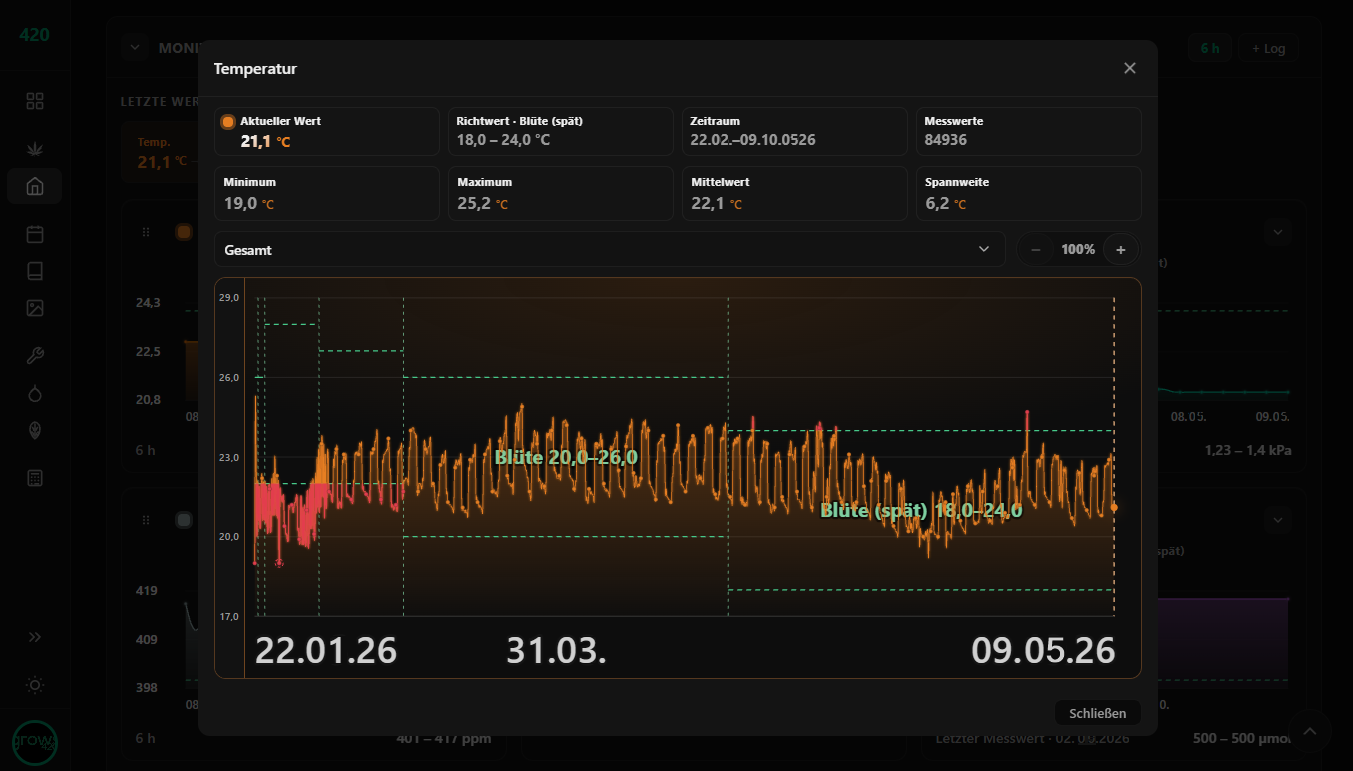Click the Mittelwert value 22,1 °C
The height and width of the screenshot is (771, 1353).
click(717, 204)
